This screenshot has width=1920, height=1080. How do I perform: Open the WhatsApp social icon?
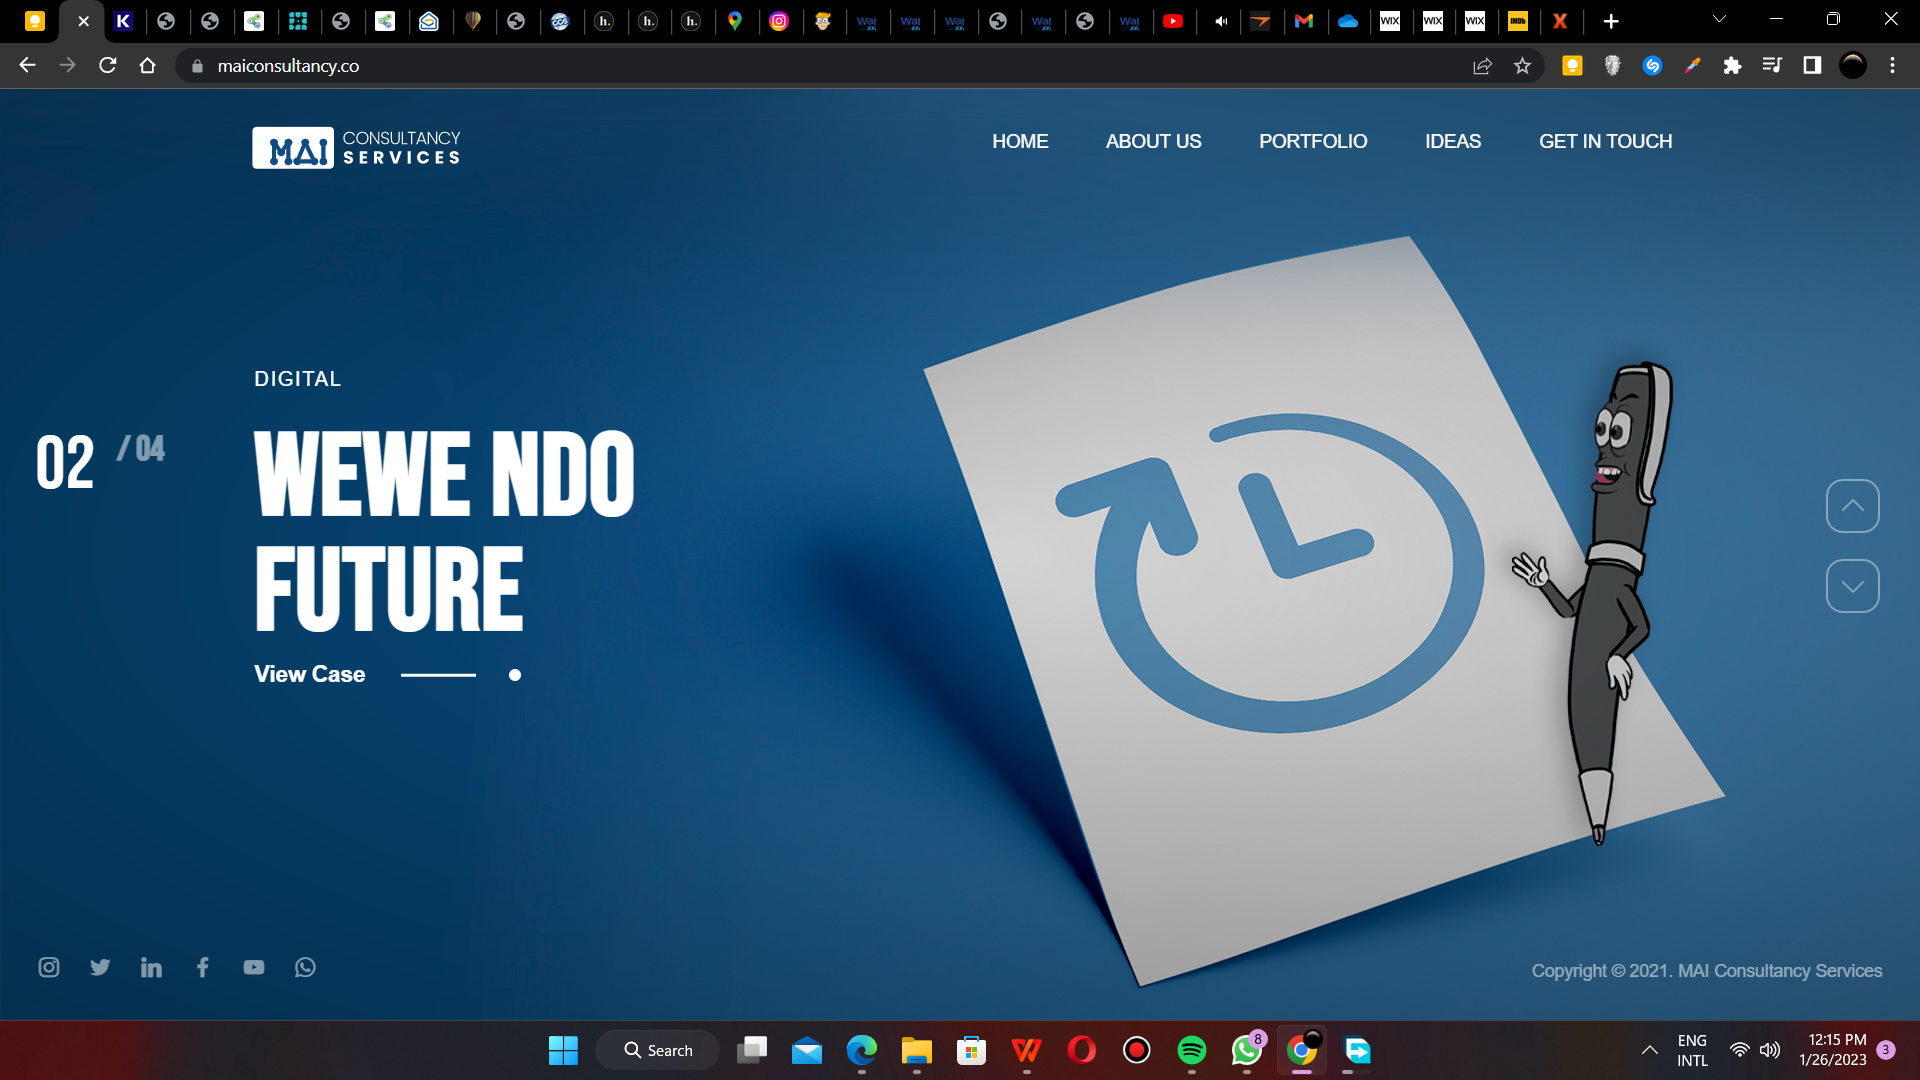click(x=305, y=967)
